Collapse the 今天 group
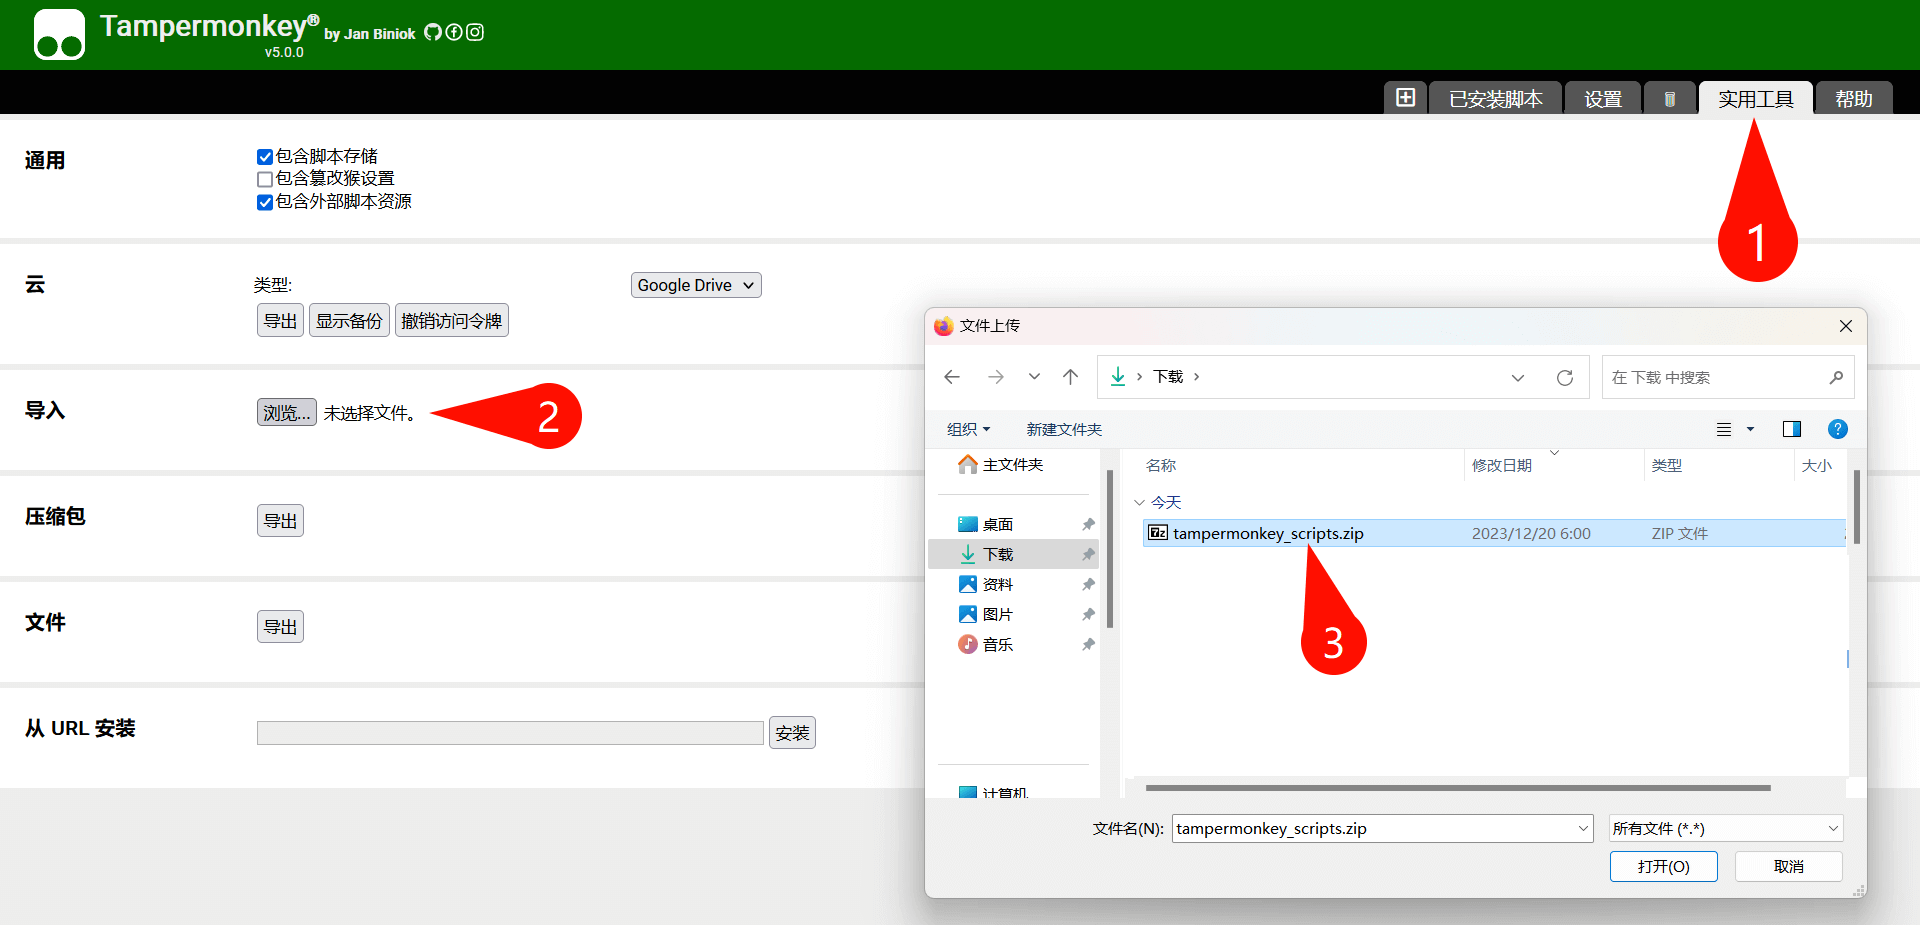This screenshot has height=925, width=1920. (x=1139, y=502)
